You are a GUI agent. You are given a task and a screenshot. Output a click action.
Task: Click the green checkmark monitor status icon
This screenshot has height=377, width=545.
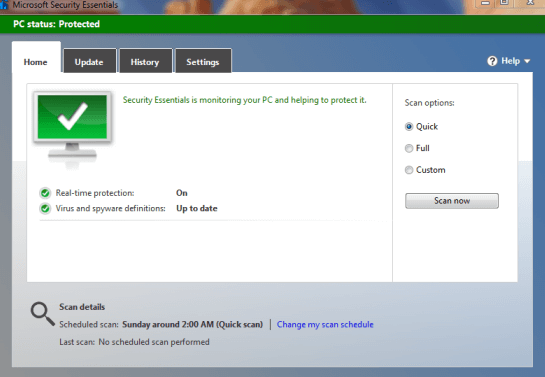pos(73,130)
